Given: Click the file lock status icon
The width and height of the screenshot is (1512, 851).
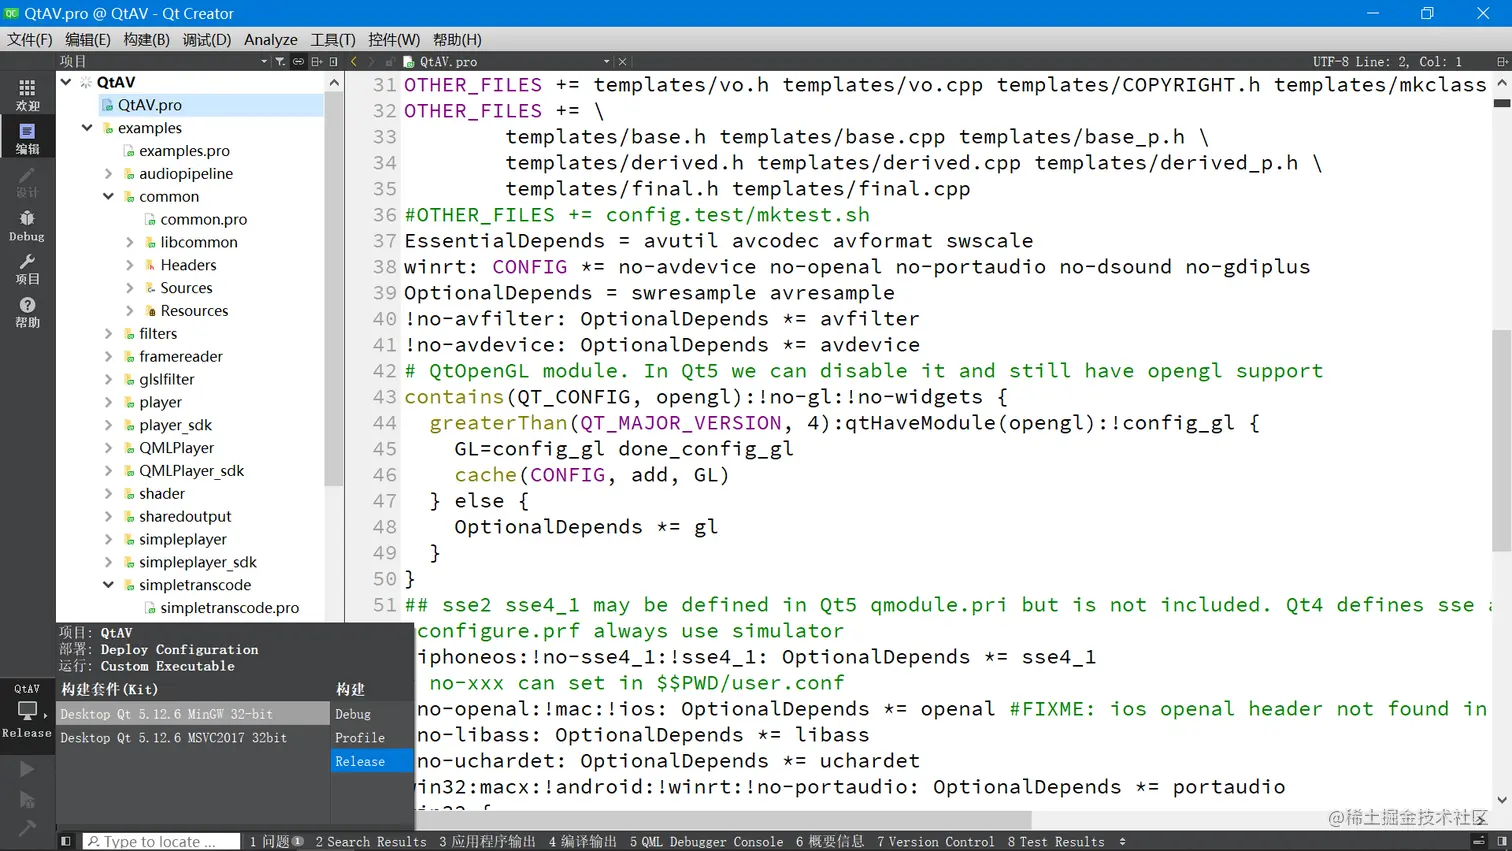Looking at the screenshot, I should pos(390,62).
